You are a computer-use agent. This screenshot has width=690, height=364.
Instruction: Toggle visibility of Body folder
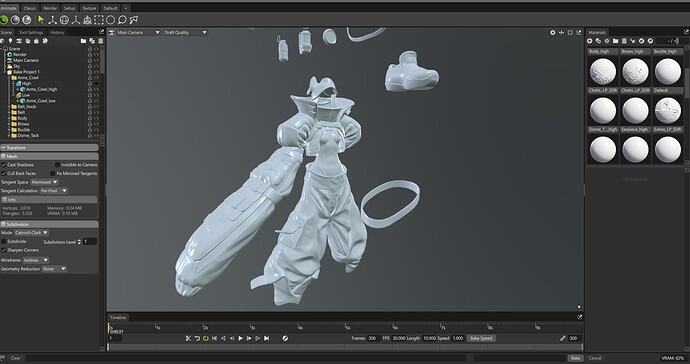[96, 118]
